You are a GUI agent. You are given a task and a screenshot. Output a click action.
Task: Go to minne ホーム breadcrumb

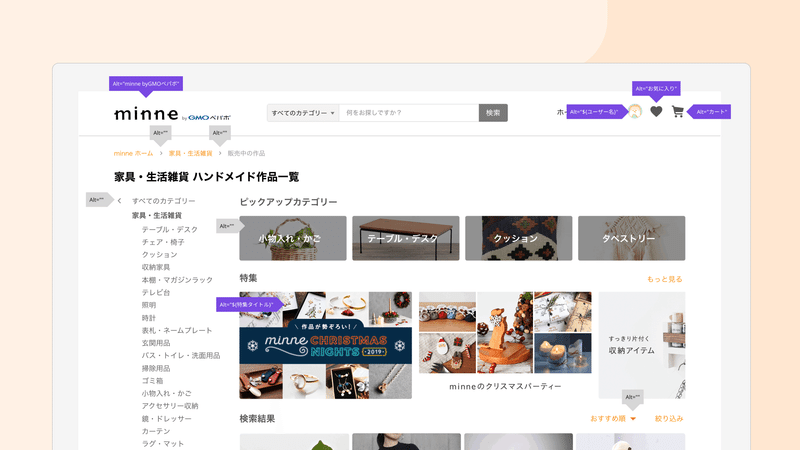[x=133, y=153]
